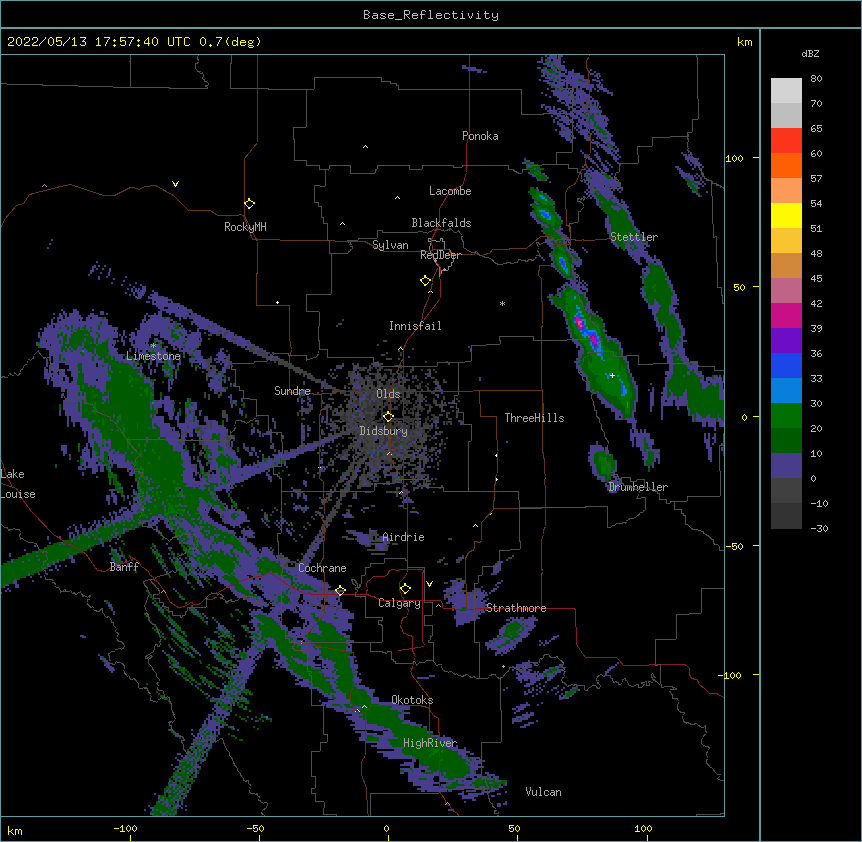Click the yellow diamond marker above Calgary label
This screenshot has width=862, height=842.
tap(405, 589)
